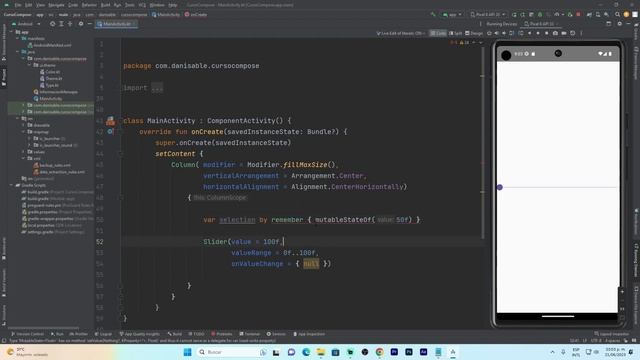Click emulator back navigation icon
This screenshot has width=640, height=360.
pos(529,33)
